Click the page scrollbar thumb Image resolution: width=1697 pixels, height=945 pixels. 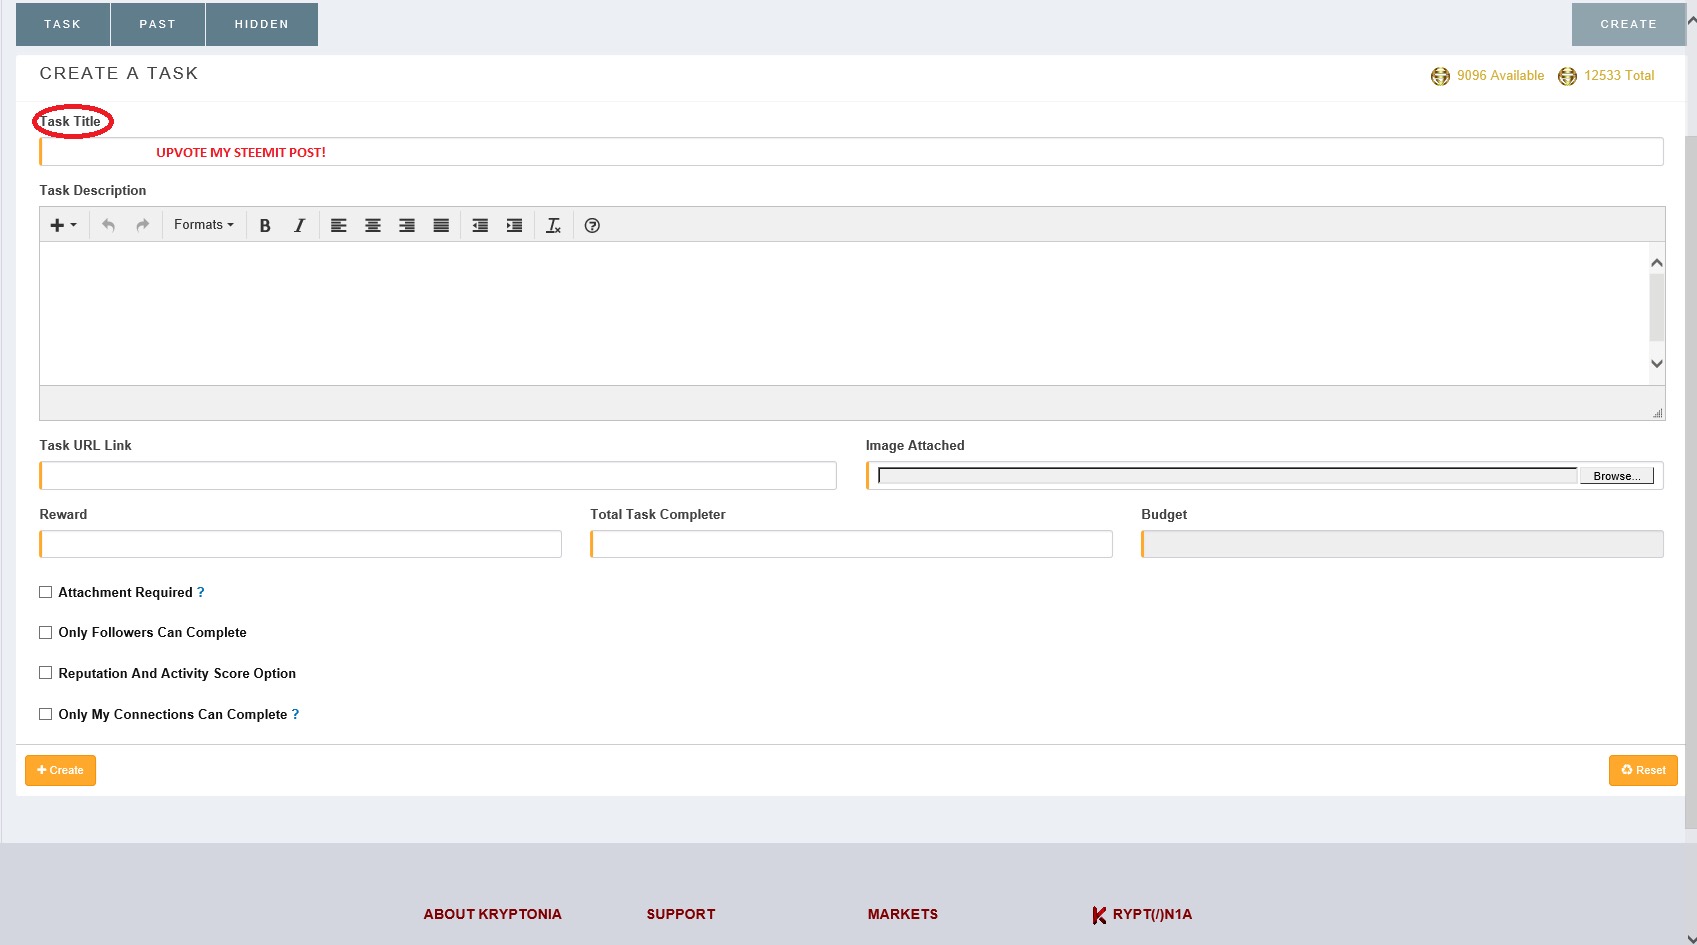(x=1691, y=480)
